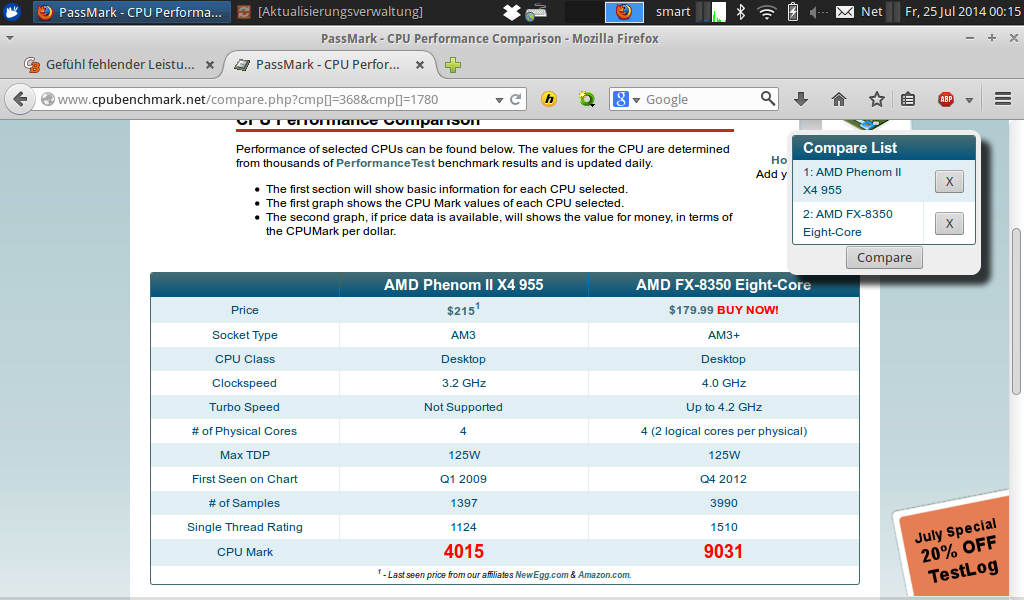Click the BUY NOW! link

coord(748,310)
